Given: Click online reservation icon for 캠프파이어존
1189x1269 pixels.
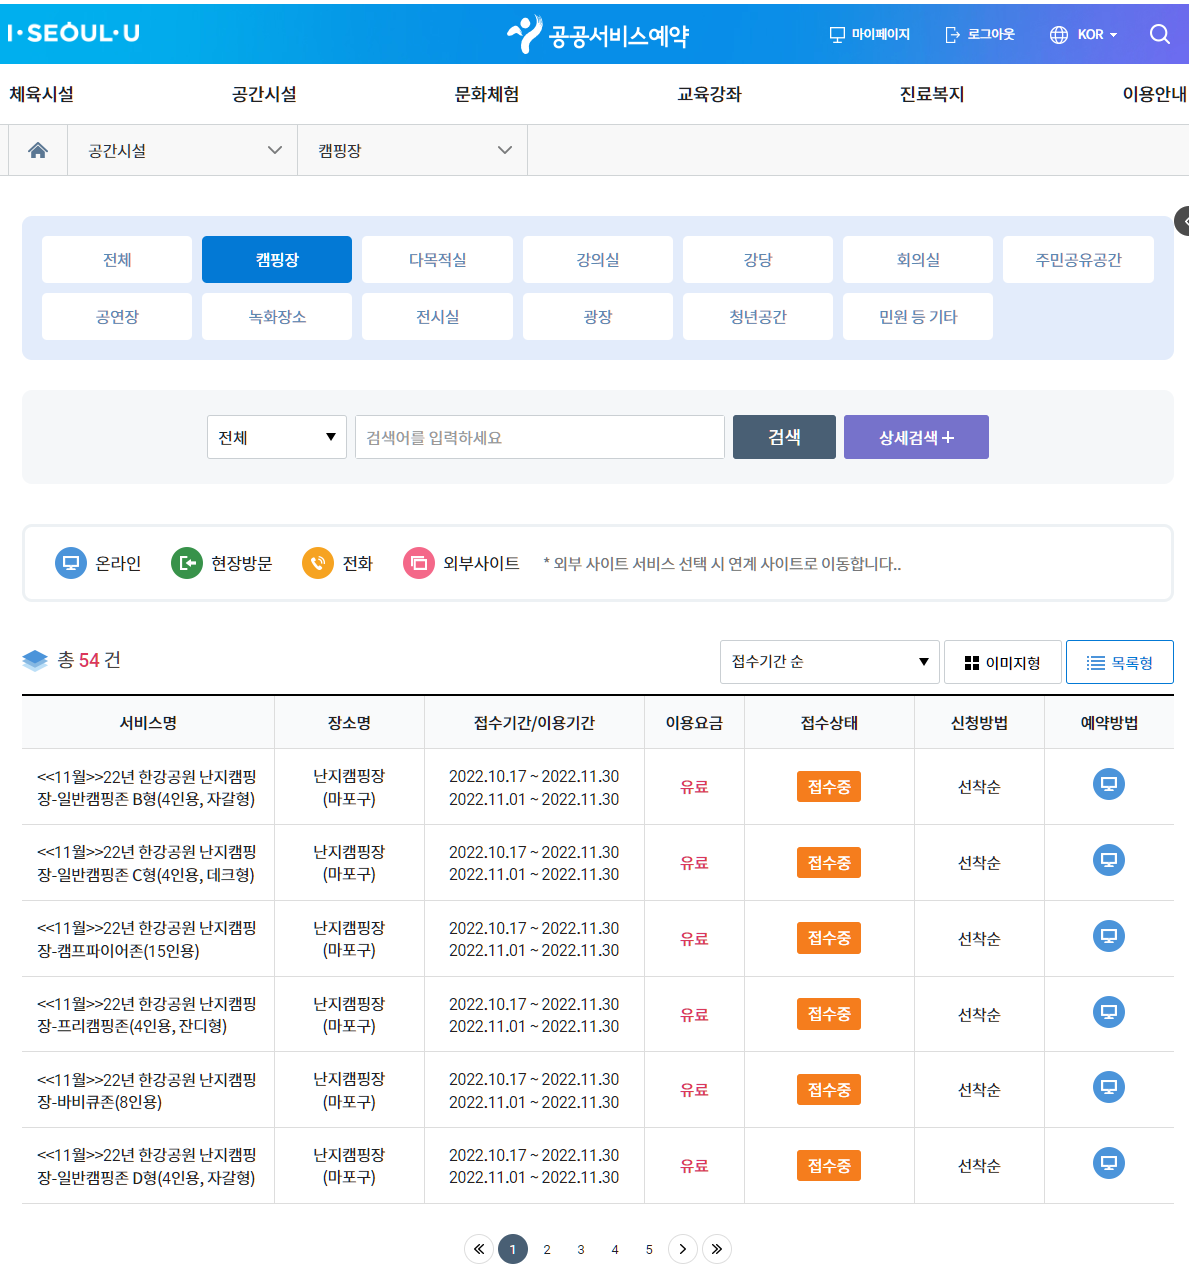Looking at the screenshot, I should (1109, 936).
